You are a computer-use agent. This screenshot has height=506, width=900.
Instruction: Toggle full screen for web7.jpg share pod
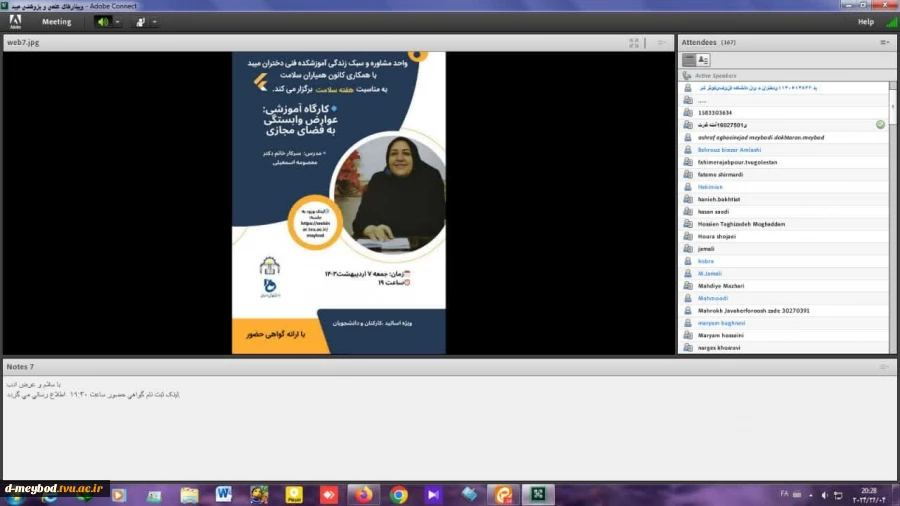(634, 42)
